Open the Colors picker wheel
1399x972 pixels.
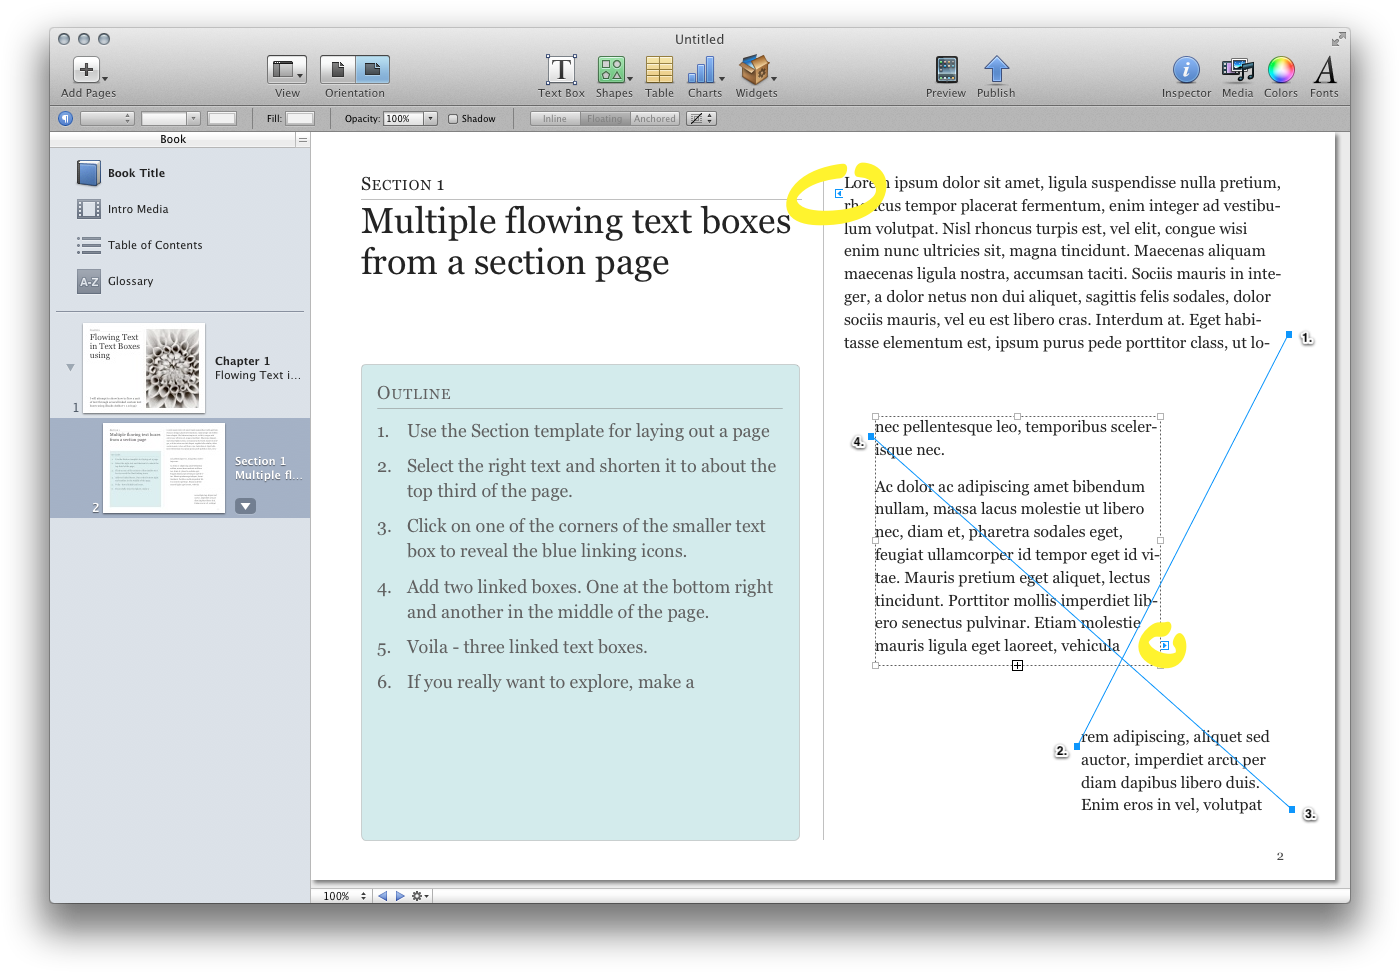click(1281, 71)
